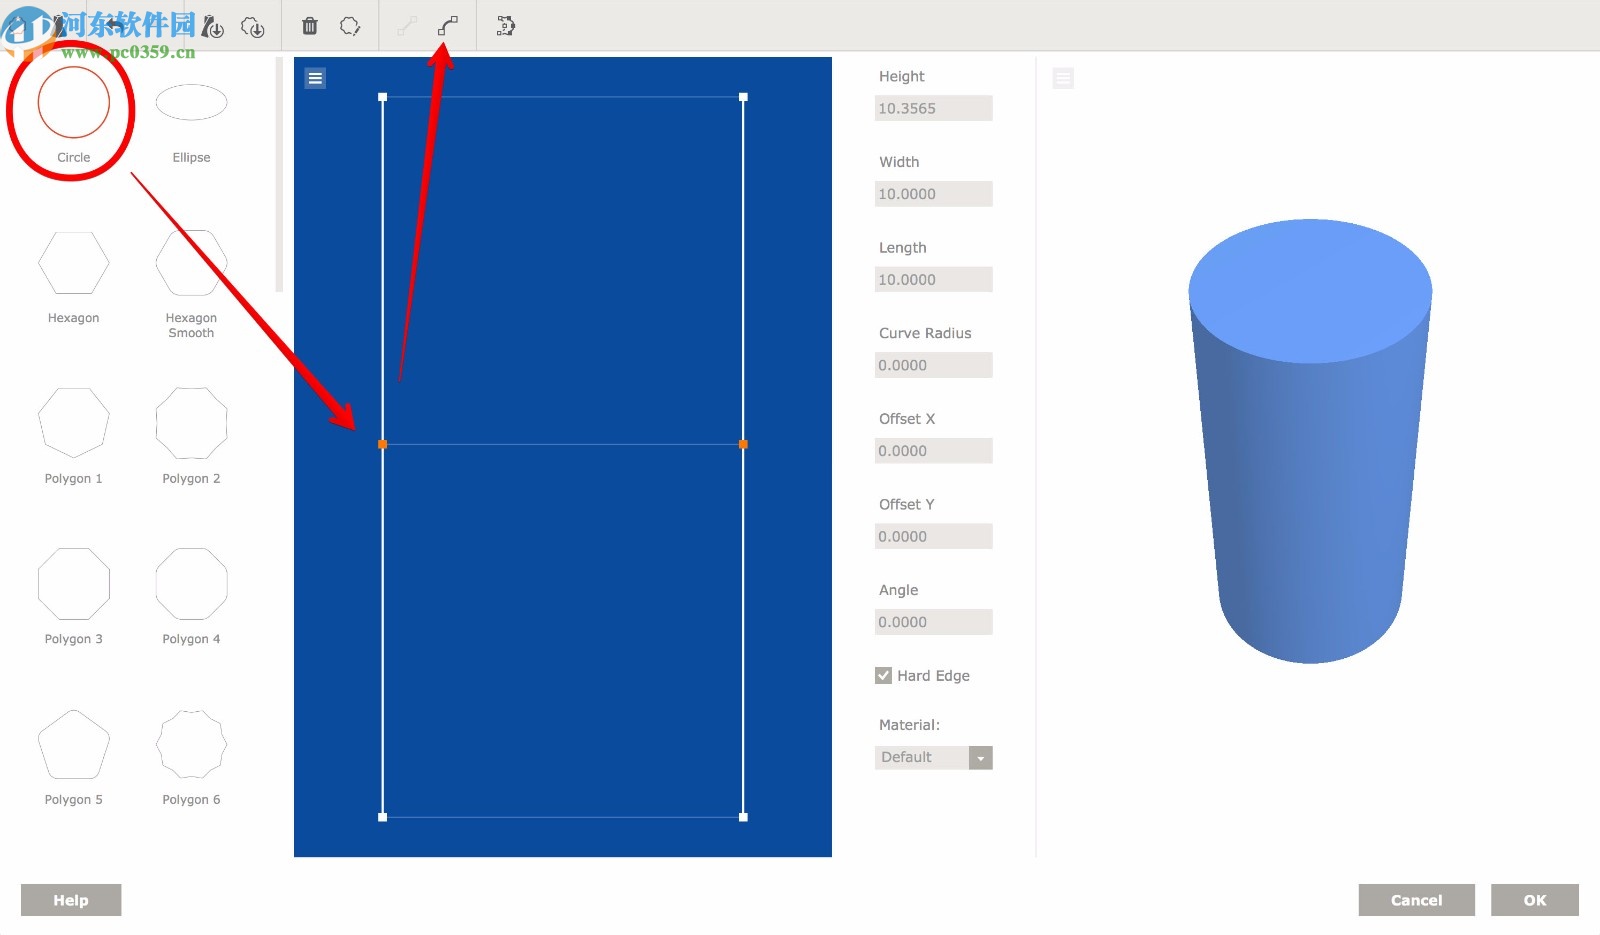Click the Width value field

tap(933, 194)
